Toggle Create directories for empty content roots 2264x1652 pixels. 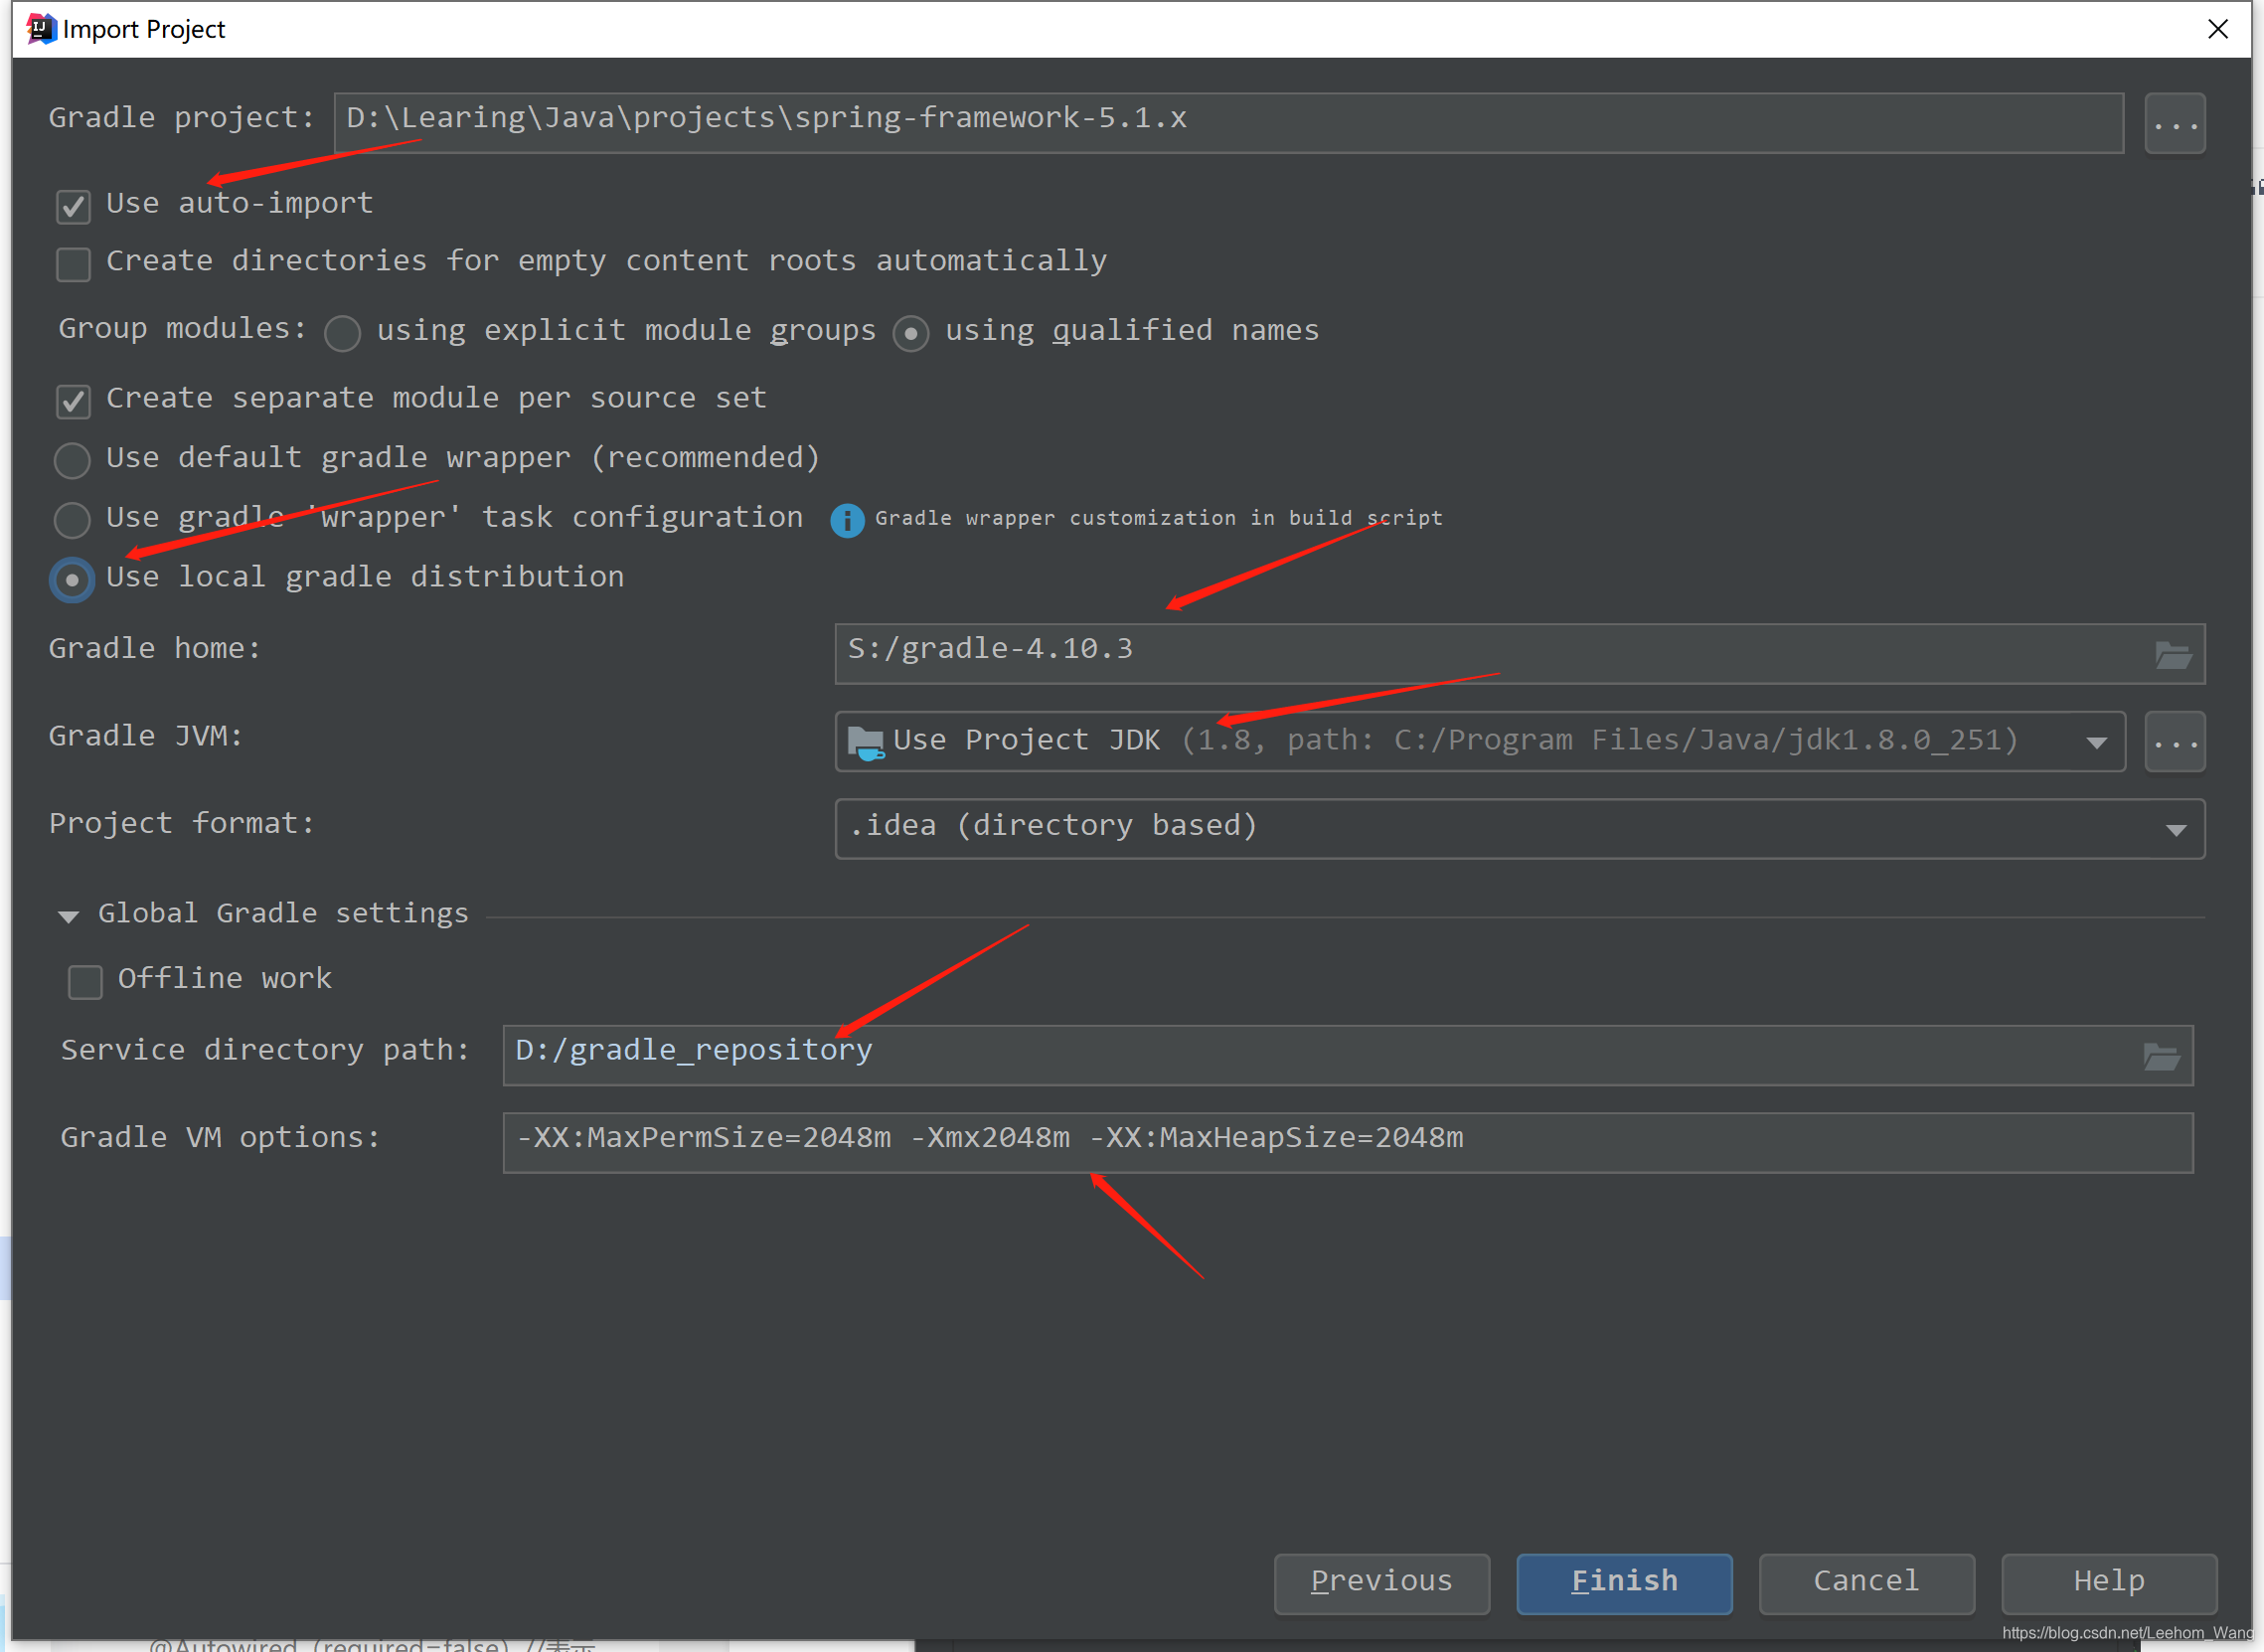pos(74,261)
